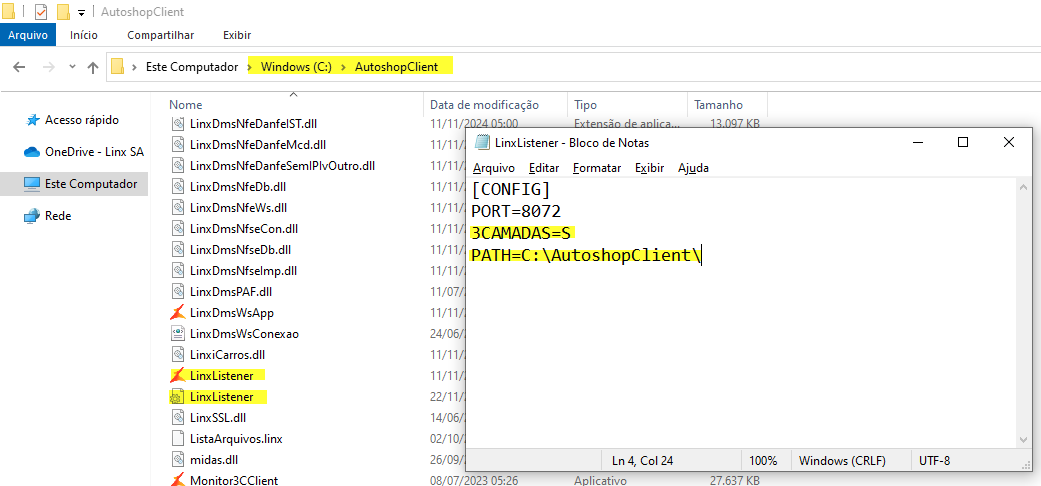Select LinxSSL.dll file icon
Viewport: 1041px width, 486px height.
click(177, 418)
